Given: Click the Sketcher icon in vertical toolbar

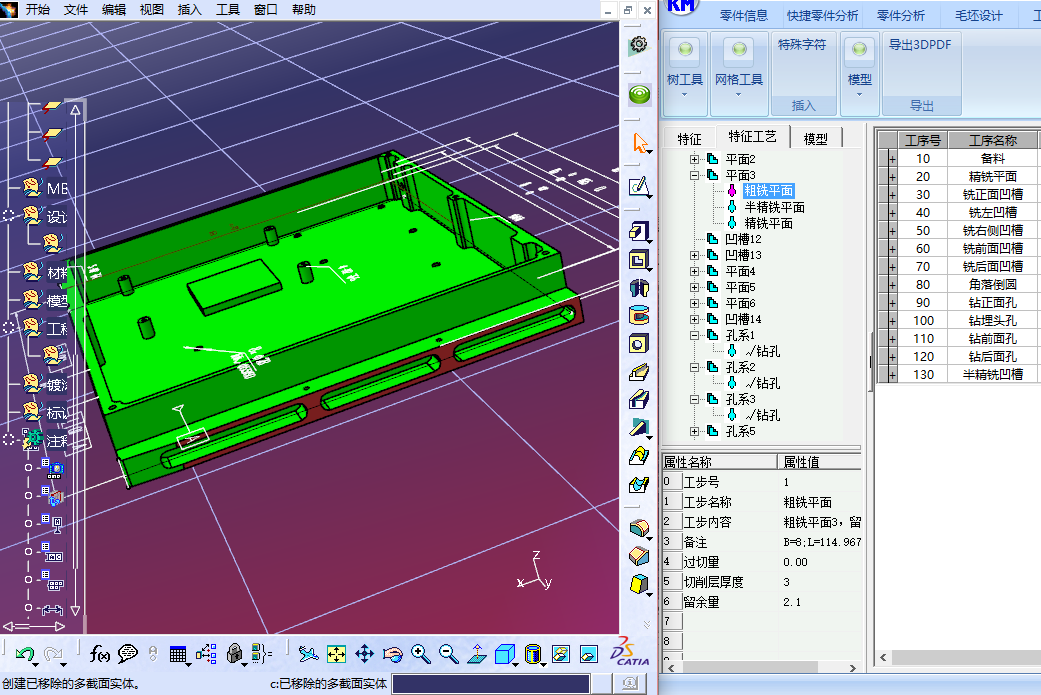Looking at the screenshot, I should point(639,187).
